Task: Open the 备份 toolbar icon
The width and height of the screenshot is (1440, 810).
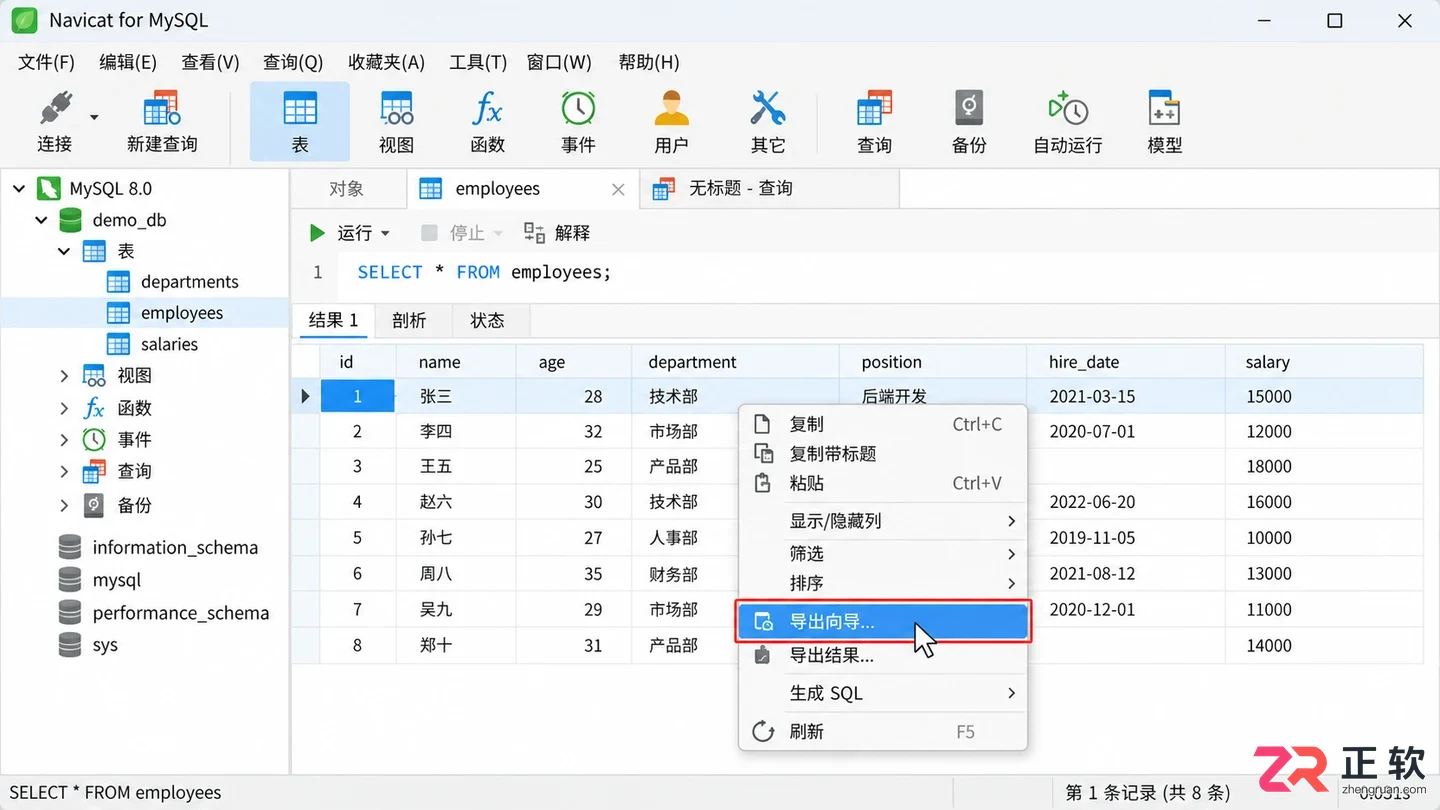Action: [969, 122]
